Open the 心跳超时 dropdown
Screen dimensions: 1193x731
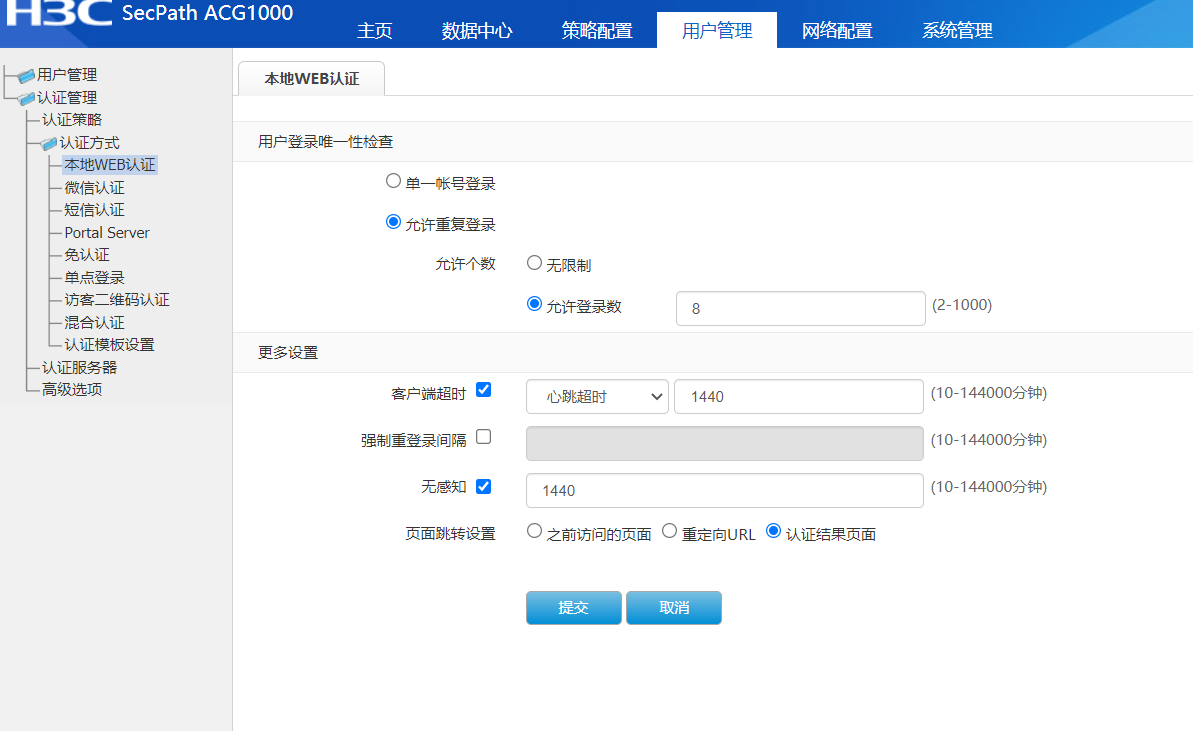[597, 397]
